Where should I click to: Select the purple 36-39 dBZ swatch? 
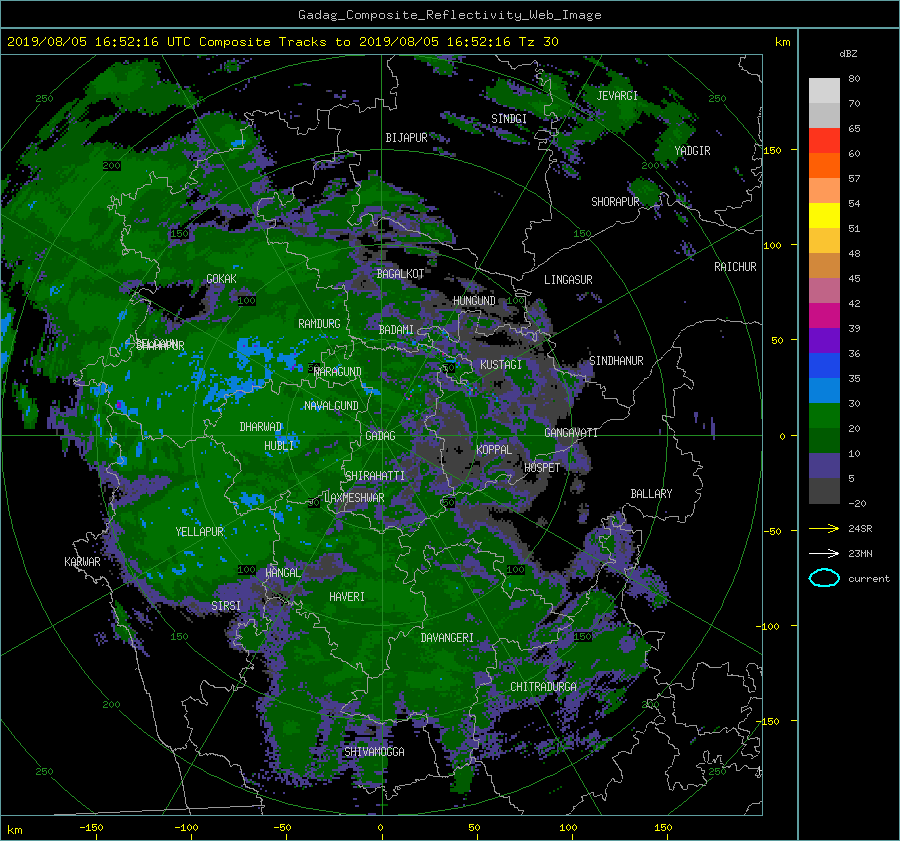tap(824, 340)
